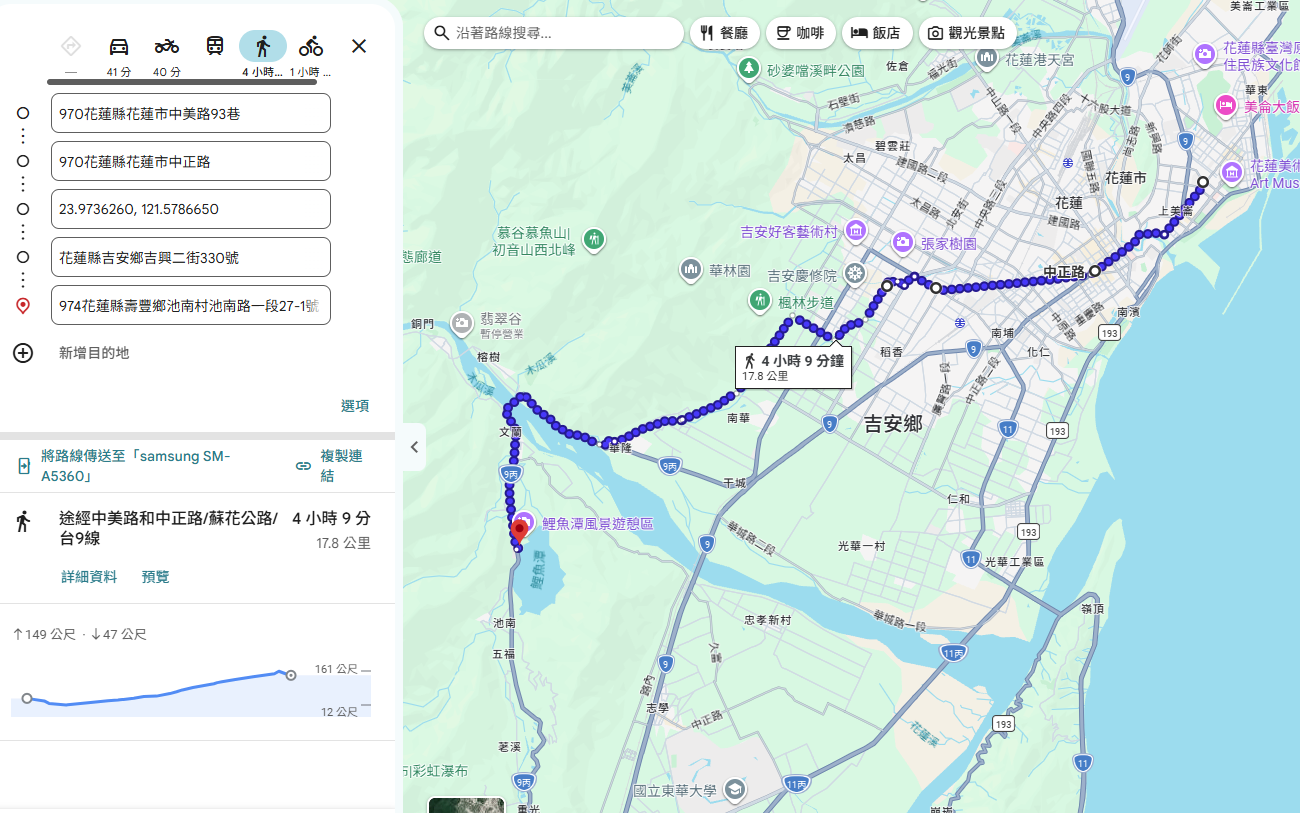Click the 華林園 museum marker
The width and height of the screenshot is (1300, 813).
coord(691,269)
